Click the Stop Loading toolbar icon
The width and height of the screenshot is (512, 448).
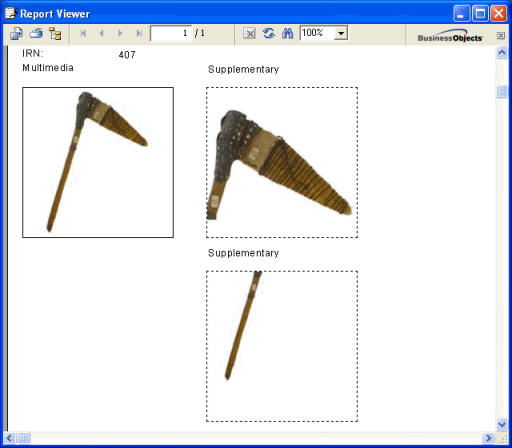coord(249,33)
